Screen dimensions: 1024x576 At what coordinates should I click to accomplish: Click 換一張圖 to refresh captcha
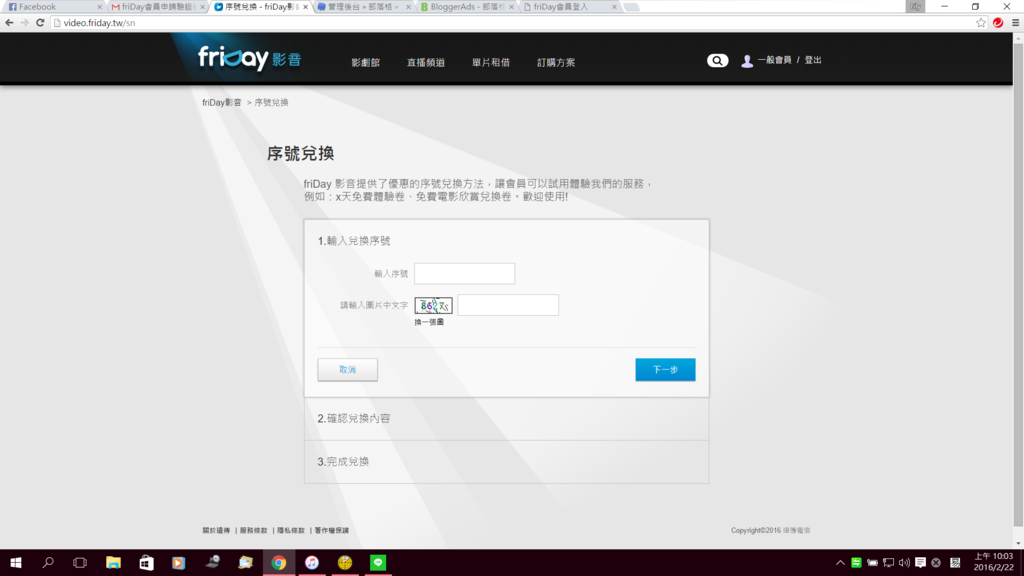pos(429,322)
